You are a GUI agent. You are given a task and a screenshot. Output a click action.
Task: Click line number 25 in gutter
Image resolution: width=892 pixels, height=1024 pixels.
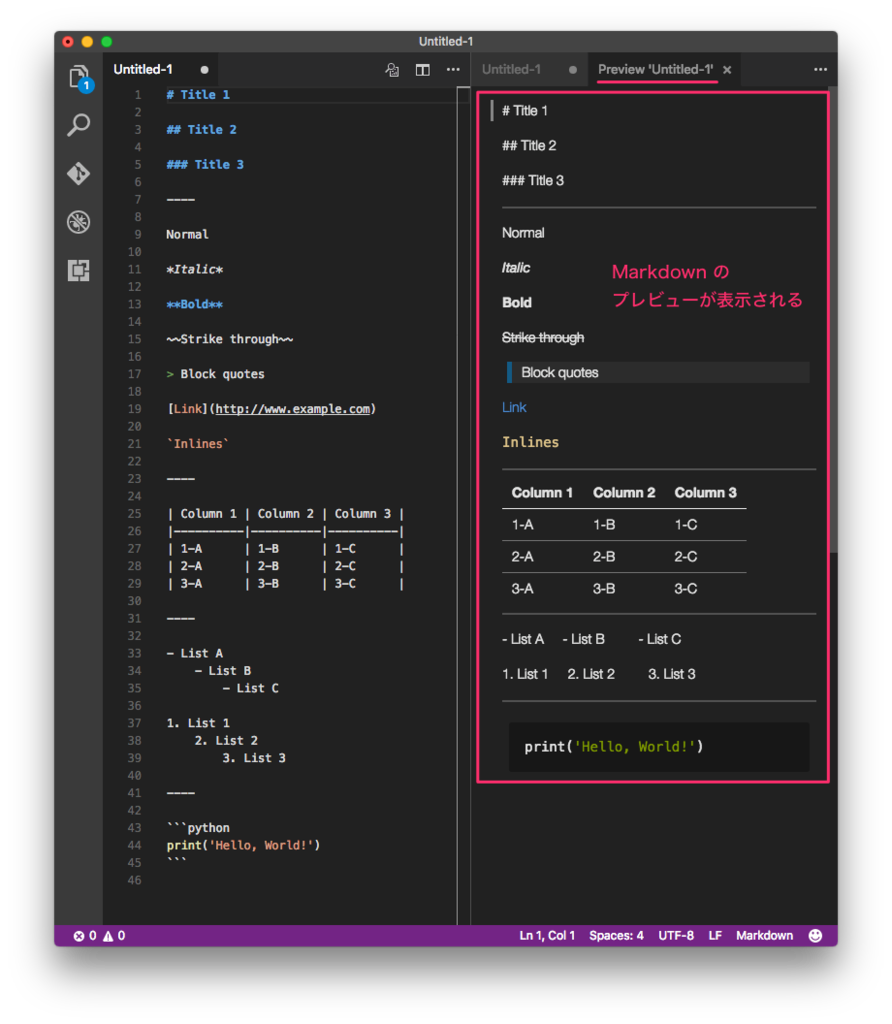pyautogui.click(x=135, y=514)
